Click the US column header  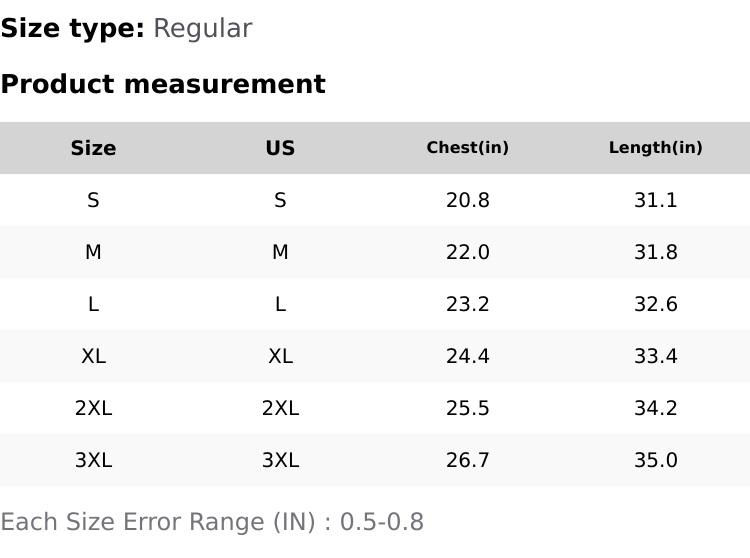point(280,148)
